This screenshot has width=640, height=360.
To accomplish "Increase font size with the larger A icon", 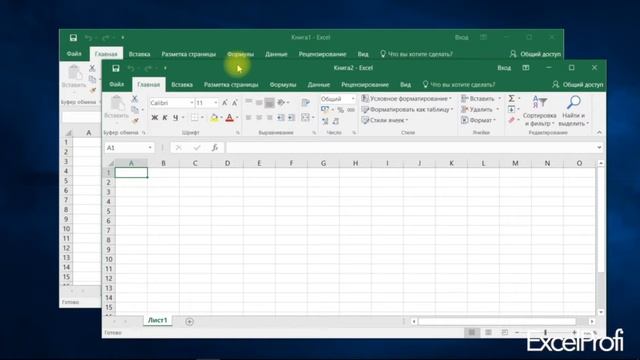I will click(224, 103).
